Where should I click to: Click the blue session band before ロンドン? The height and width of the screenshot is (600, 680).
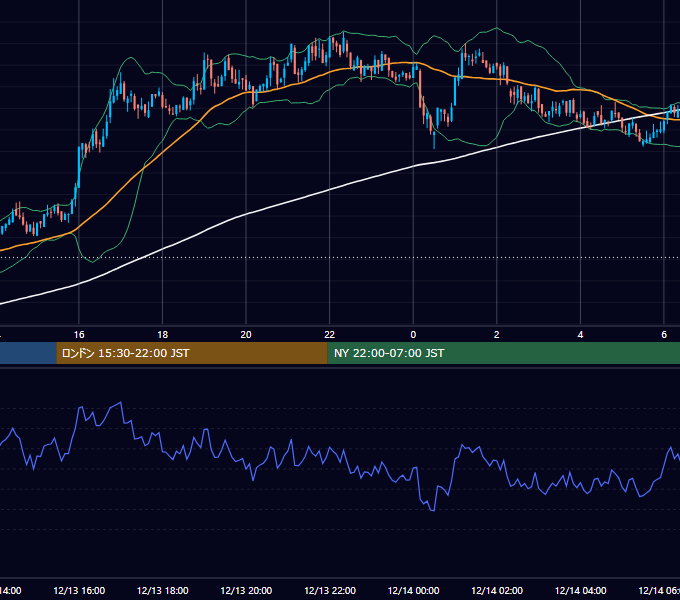pos(28,353)
